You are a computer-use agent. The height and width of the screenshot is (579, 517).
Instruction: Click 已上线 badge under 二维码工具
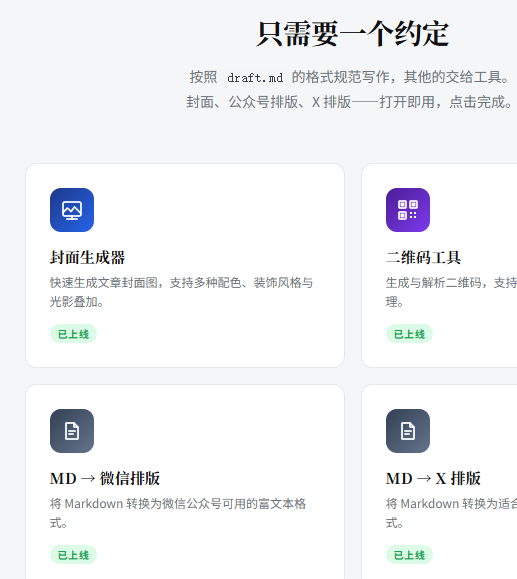click(x=409, y=334)
